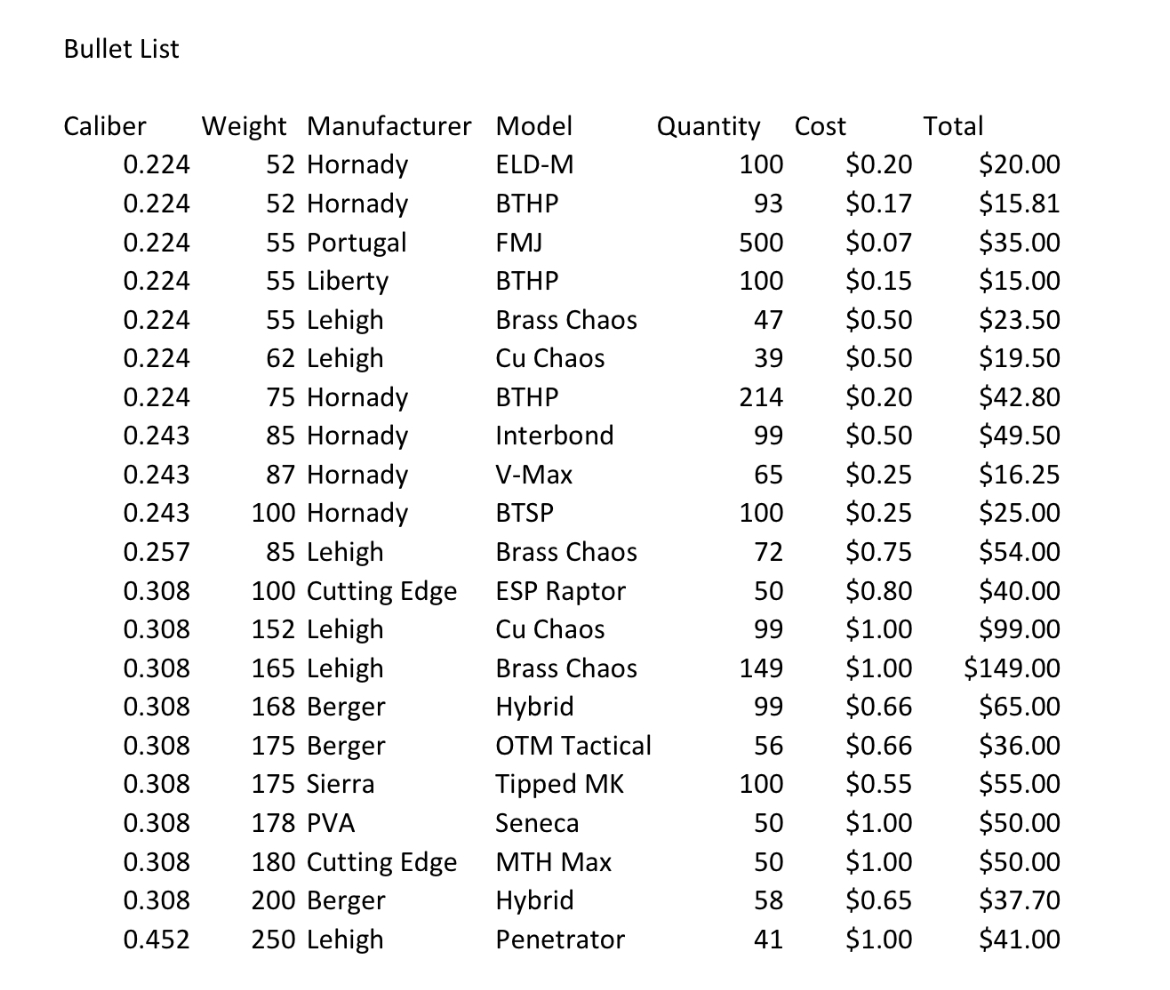Select the $149.00 total cell
Screen dimensions: 1170x990
(x=1012, y=668)
